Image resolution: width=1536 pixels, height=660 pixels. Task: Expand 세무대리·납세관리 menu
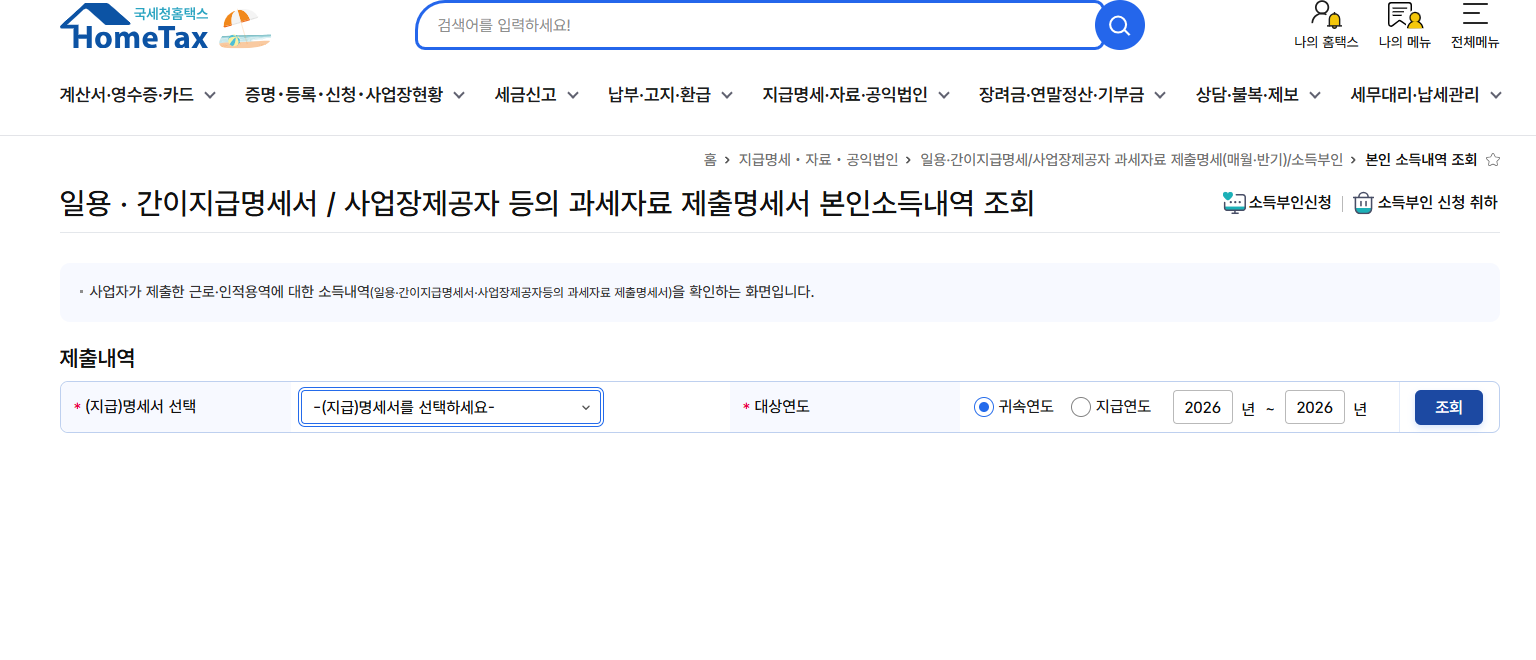1426,95
